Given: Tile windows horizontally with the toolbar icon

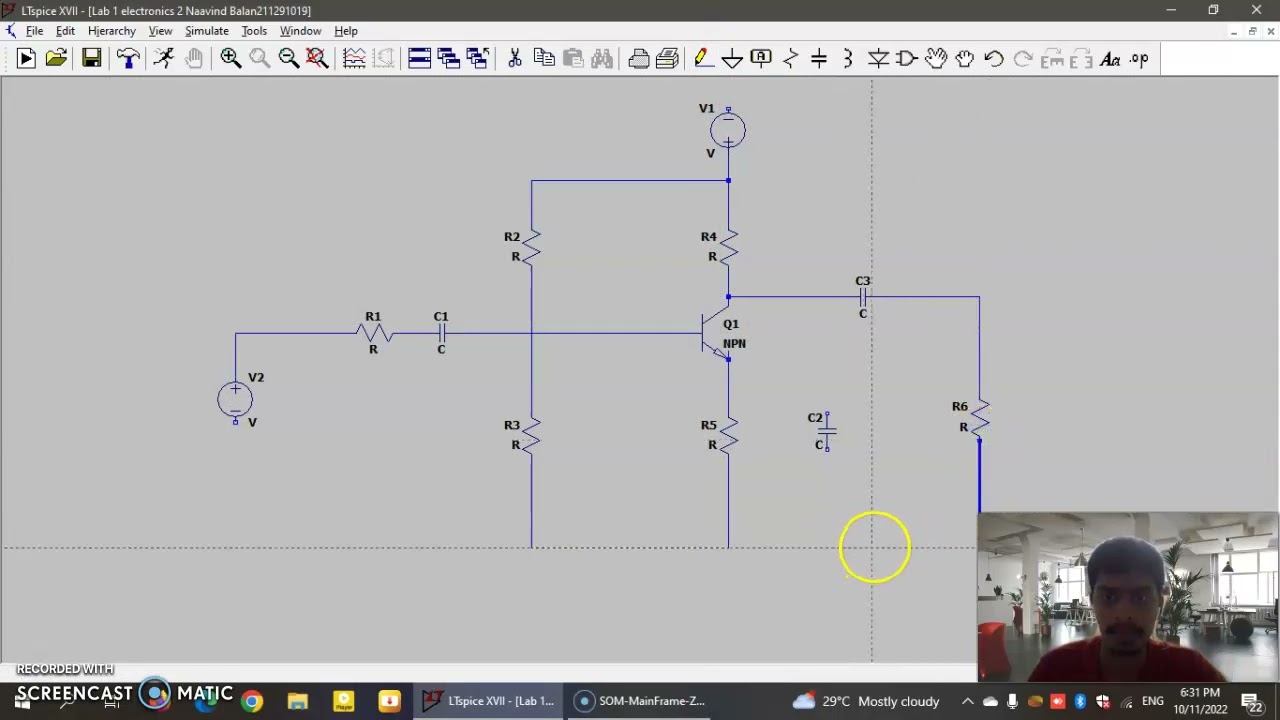Looking at the screenshot, I should [x=420, y=59].
